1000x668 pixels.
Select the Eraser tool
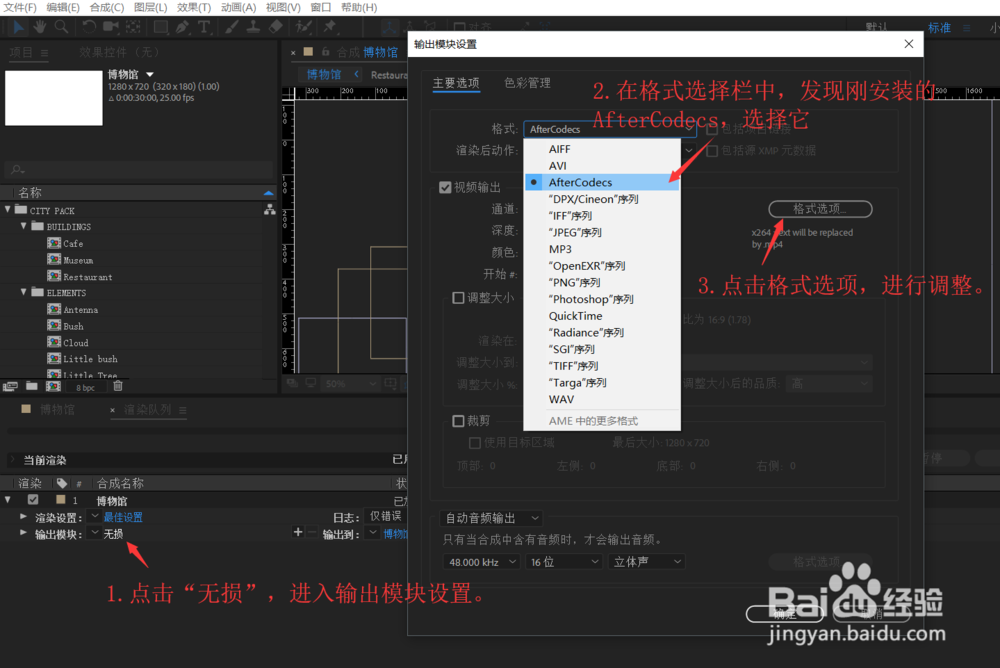[276, 27]
